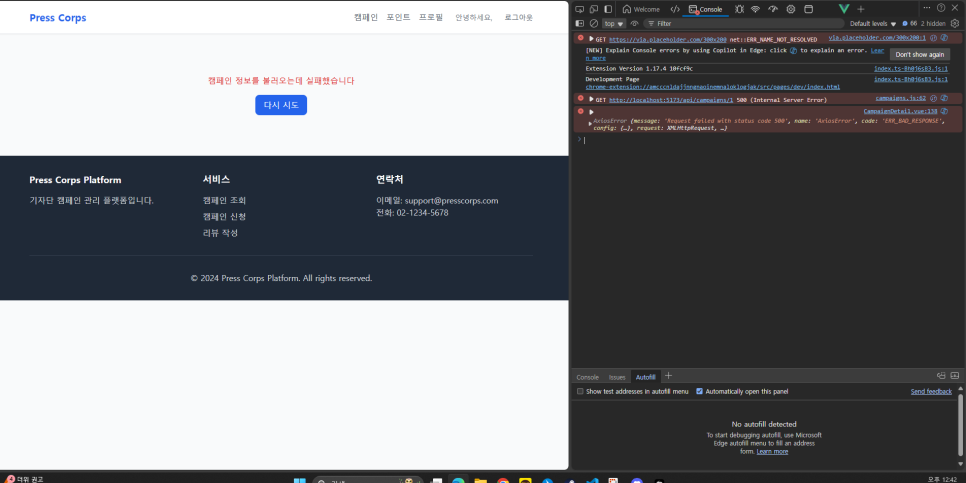This screenshot has width=966, height=483.
Task: Click the 'Don't show again' button
Action: (919, 54)
